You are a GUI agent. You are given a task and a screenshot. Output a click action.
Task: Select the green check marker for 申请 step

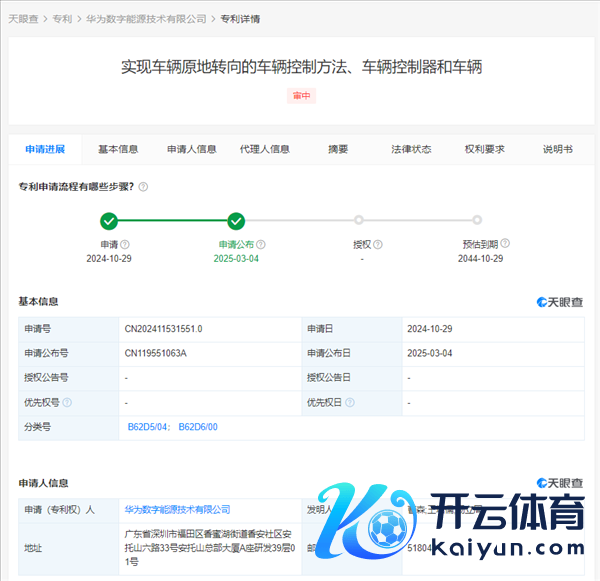[109, 221]
